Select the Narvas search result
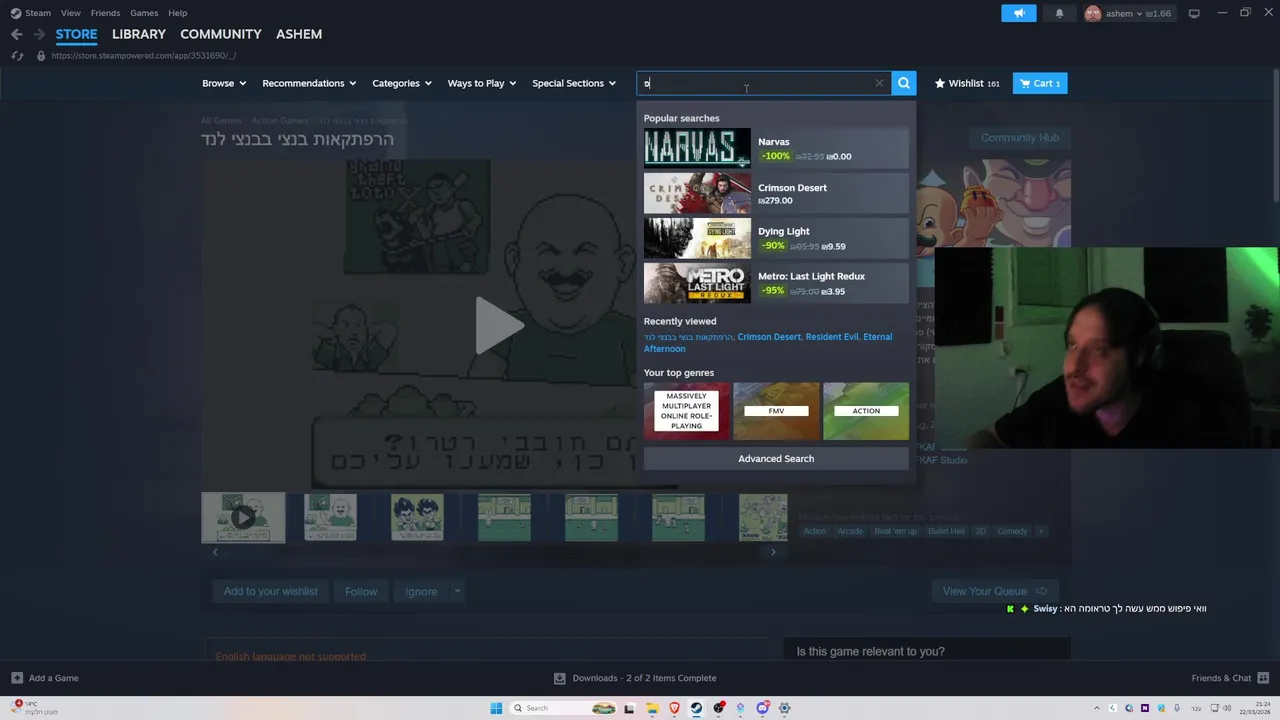Viewport: 1280px width, 720px height. [776, 149]
